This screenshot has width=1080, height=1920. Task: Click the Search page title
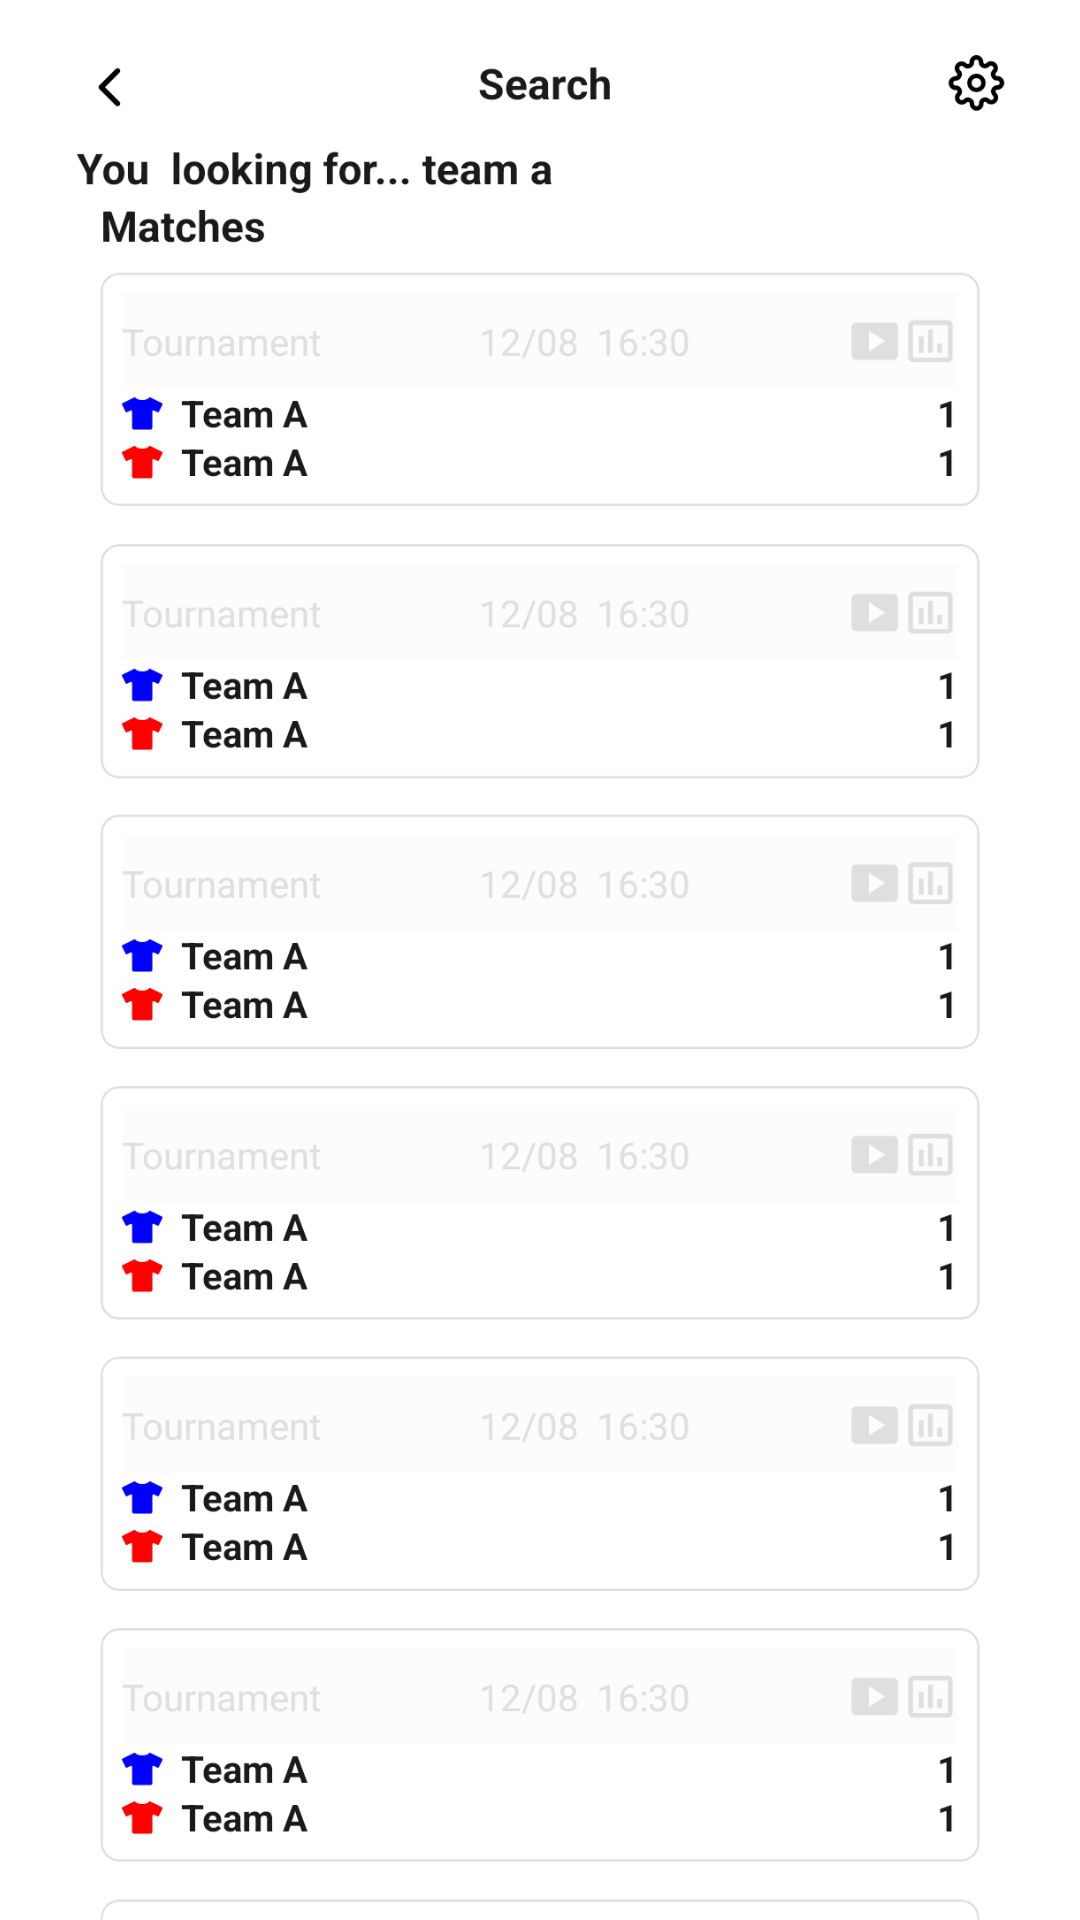(544, 85)
